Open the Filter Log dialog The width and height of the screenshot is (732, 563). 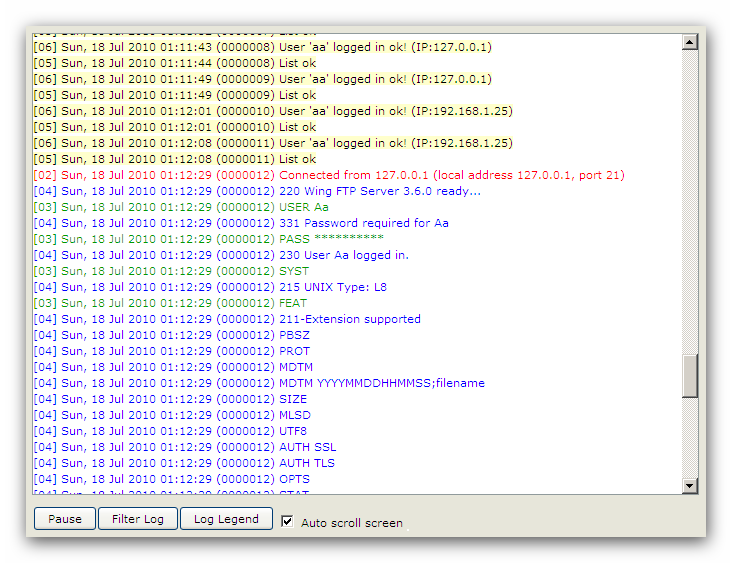pos(138,519)
